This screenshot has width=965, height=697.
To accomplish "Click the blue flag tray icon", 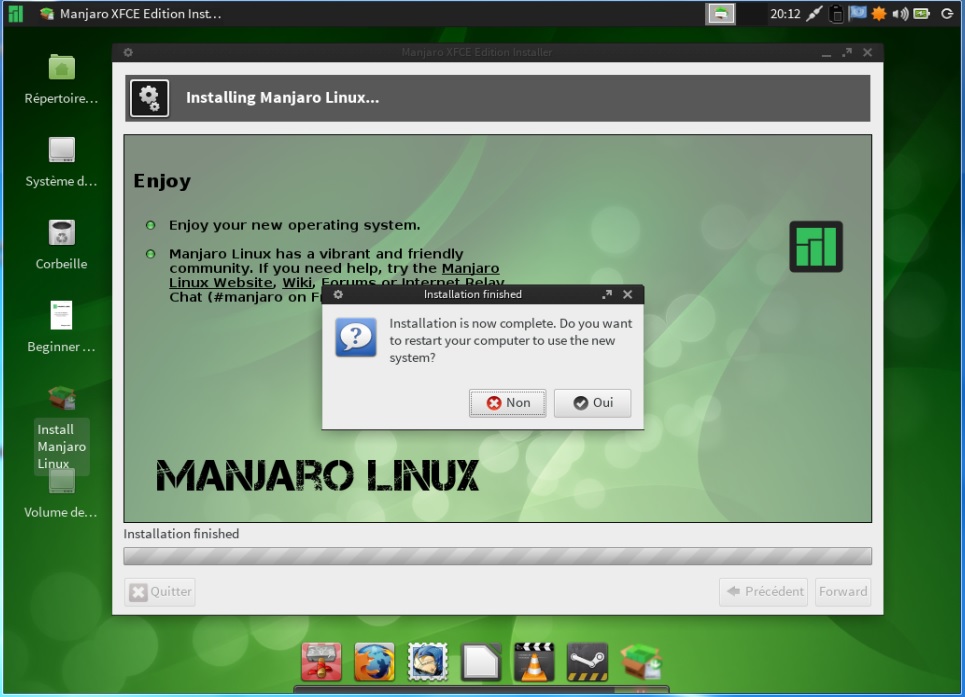I will click(857, 14).
